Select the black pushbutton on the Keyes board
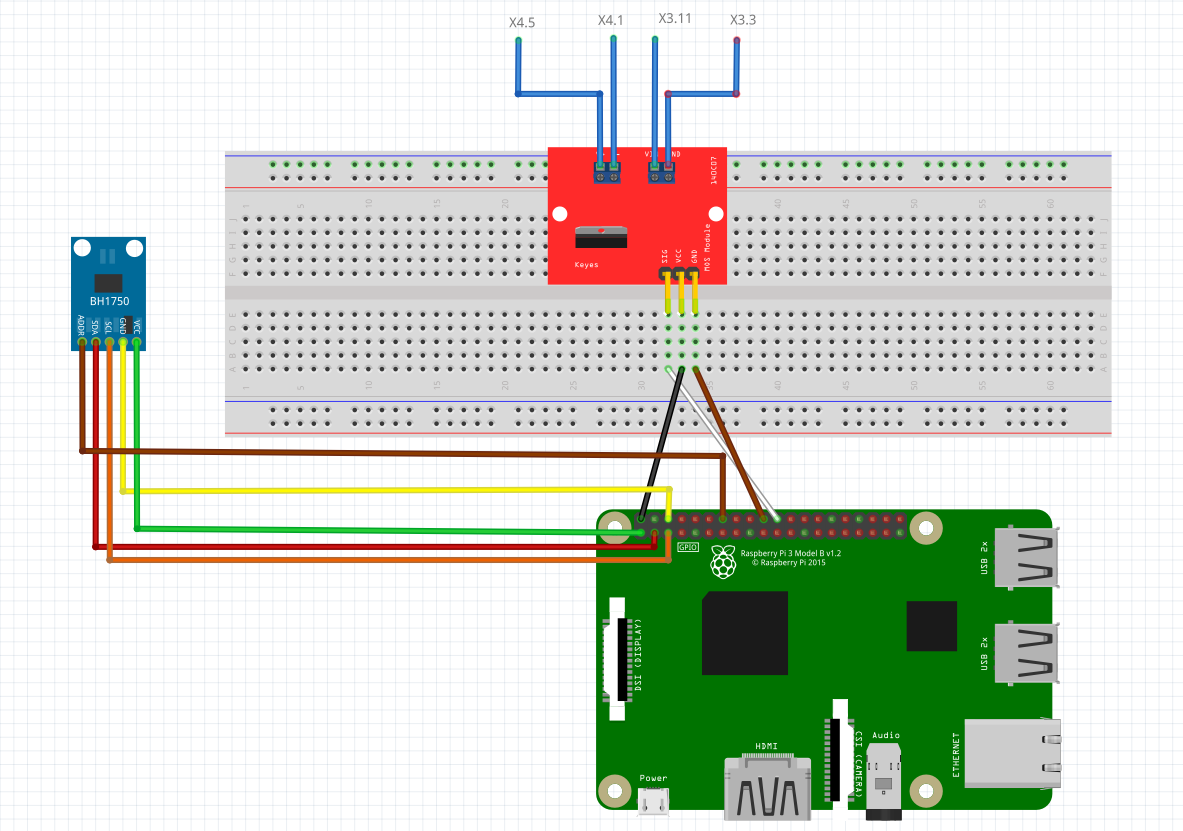 (x=601, y=237)
